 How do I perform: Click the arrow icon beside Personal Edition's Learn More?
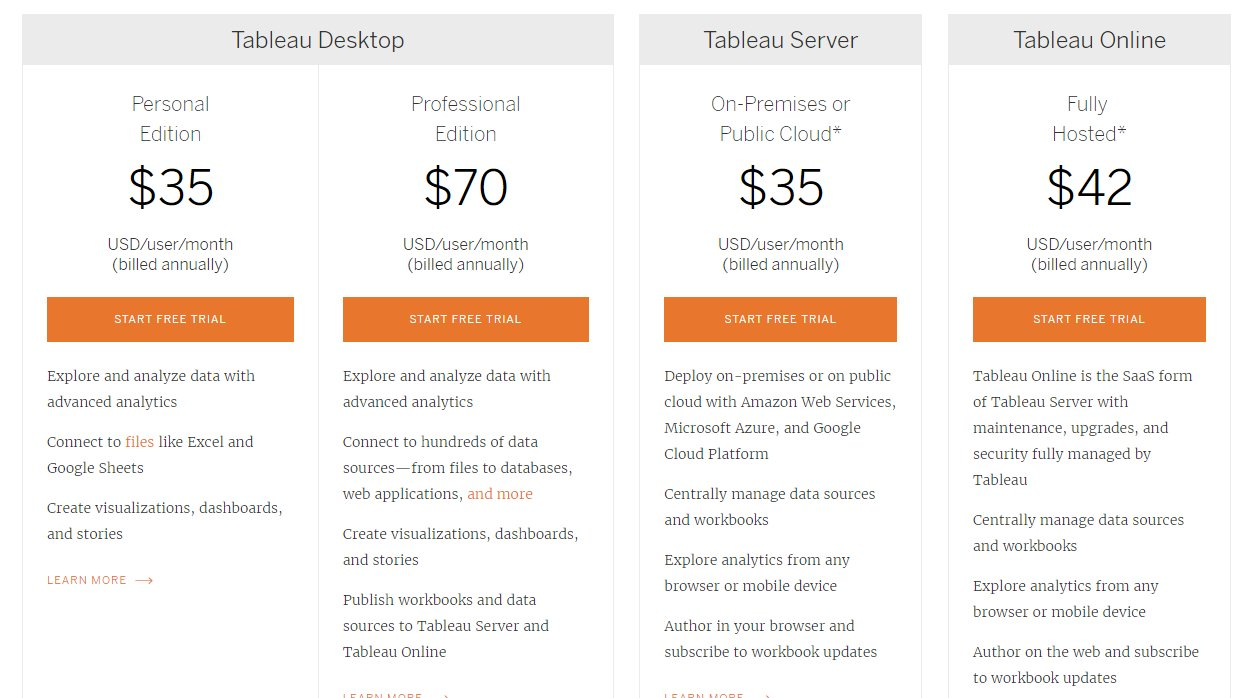(144, 580)
